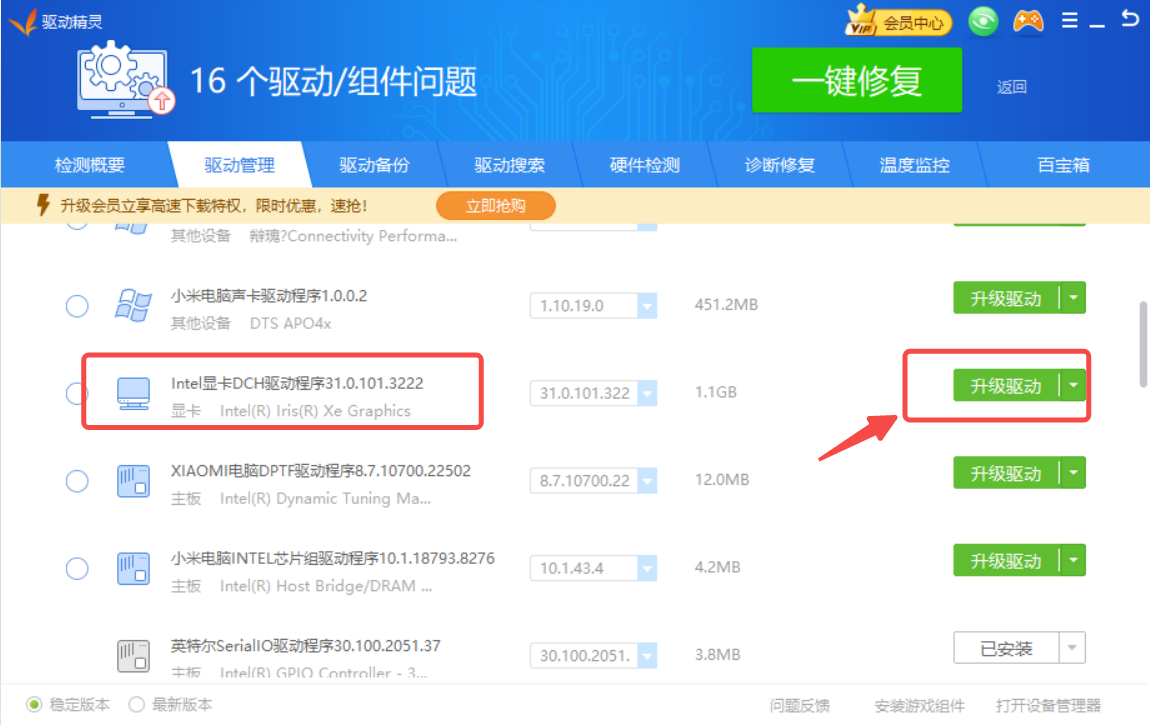Select the 小米电脑声卡驱动 row checkbox
Viewport: 1150px width, 725px height.
point(77,306)
